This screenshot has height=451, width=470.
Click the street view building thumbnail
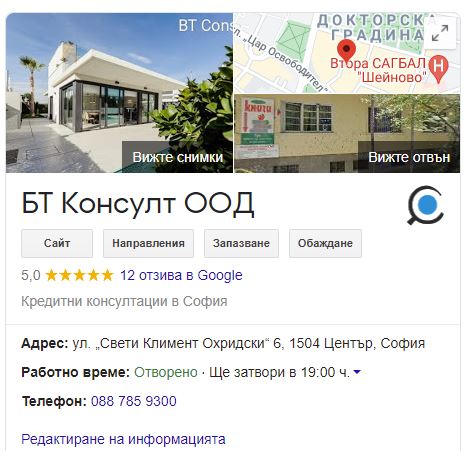tap(347, 133)
